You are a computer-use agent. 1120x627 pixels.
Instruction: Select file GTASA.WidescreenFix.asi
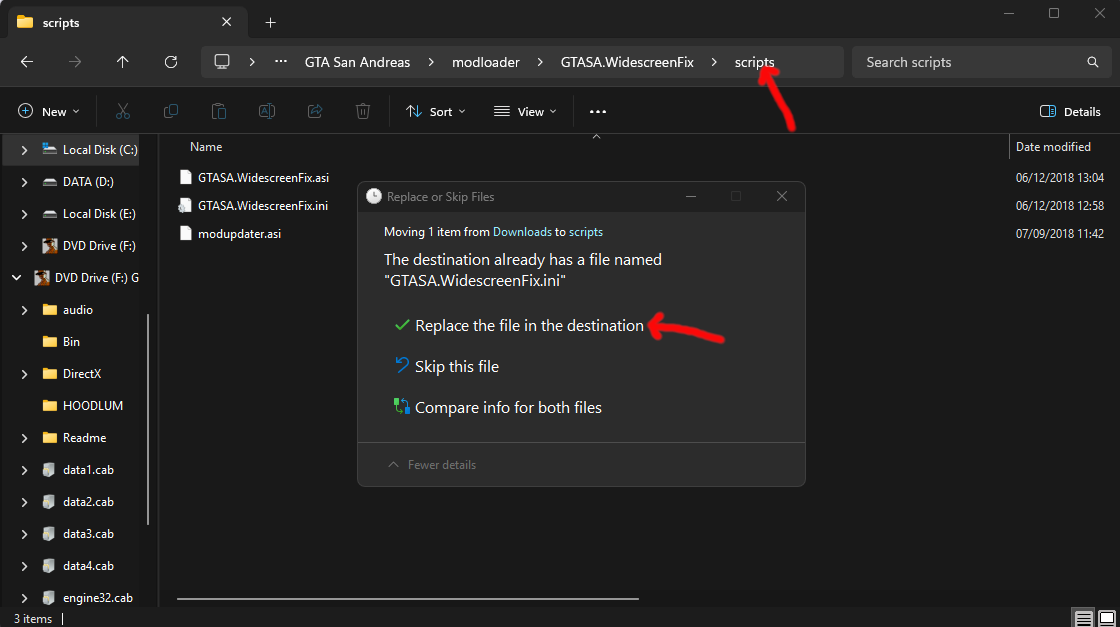pos(254,178)
